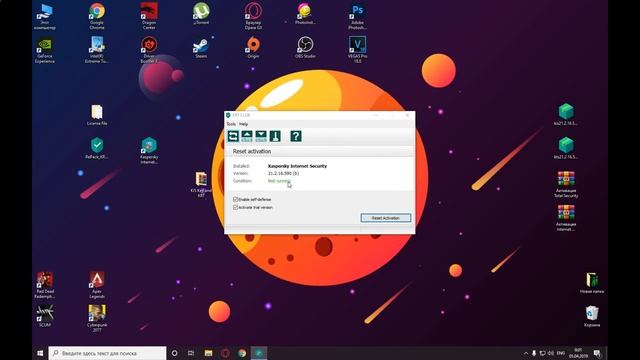Screen dimensions: 640x360
Task: Select the Cyberpunk 2077 desktop icon
Action: tap(97, 318)
